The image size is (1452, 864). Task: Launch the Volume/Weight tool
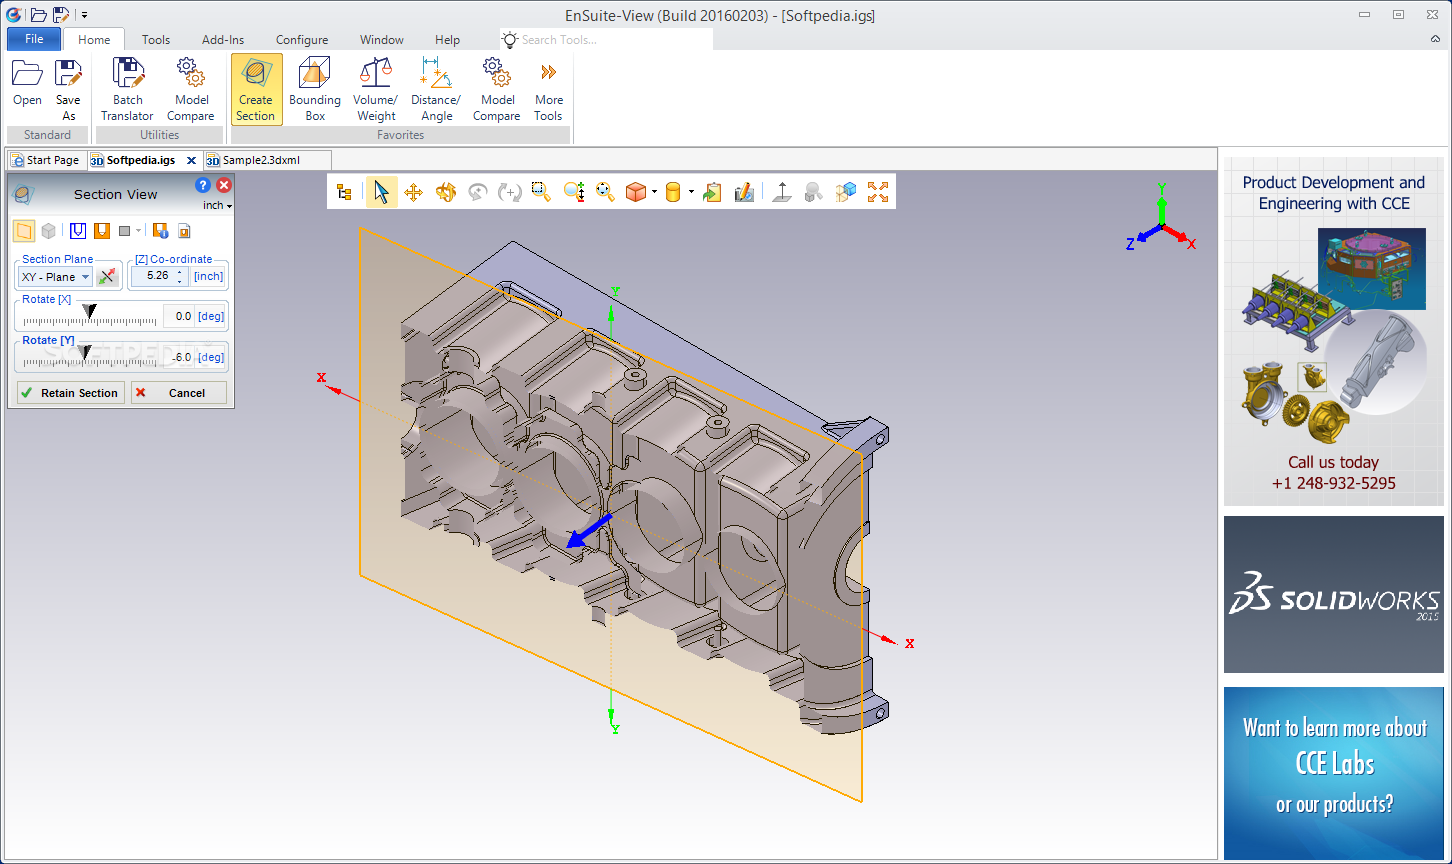coord(376,89)
